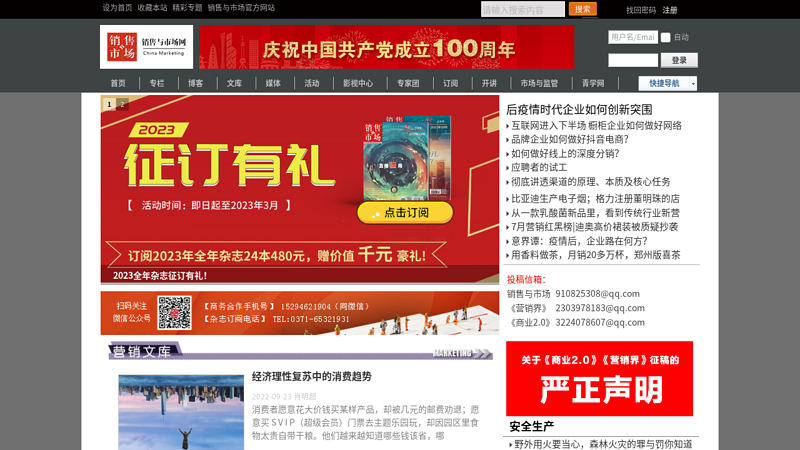Open article 应聘者的试工
The width and height of the screenshot is (800, 450).
539,167
